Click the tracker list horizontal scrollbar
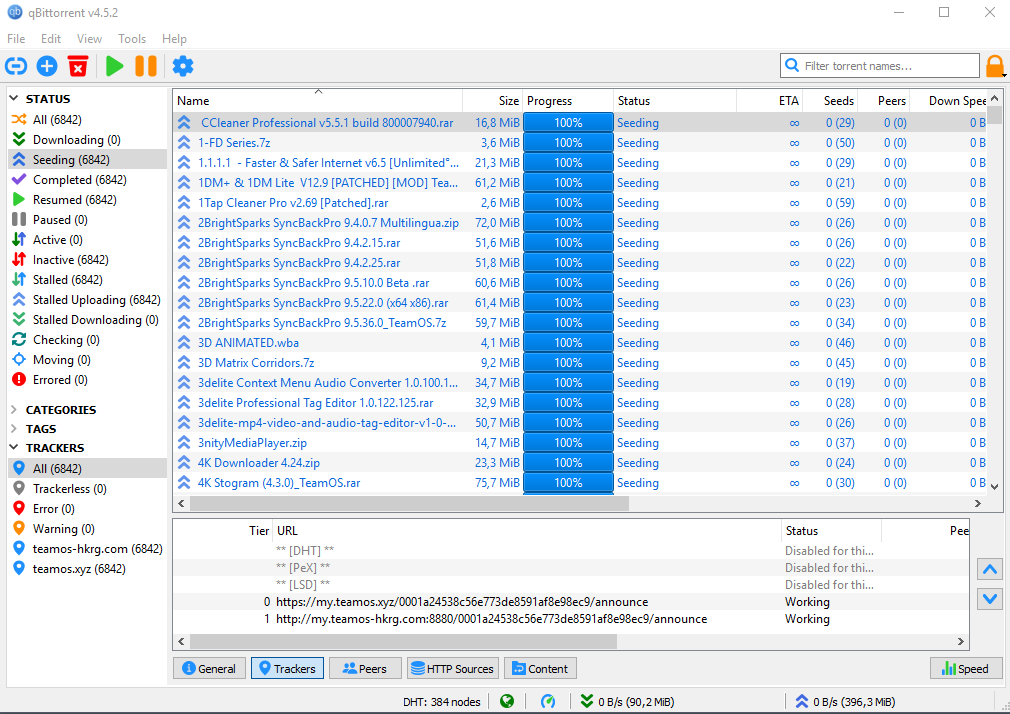The width and height of the screenshot is (1010, 714). (x=403, y=641)
